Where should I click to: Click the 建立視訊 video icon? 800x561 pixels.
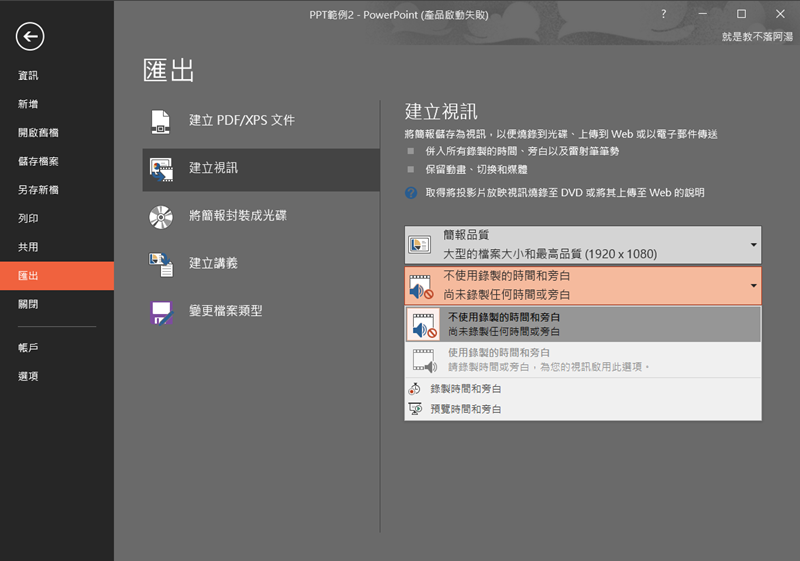pos(161,169)
